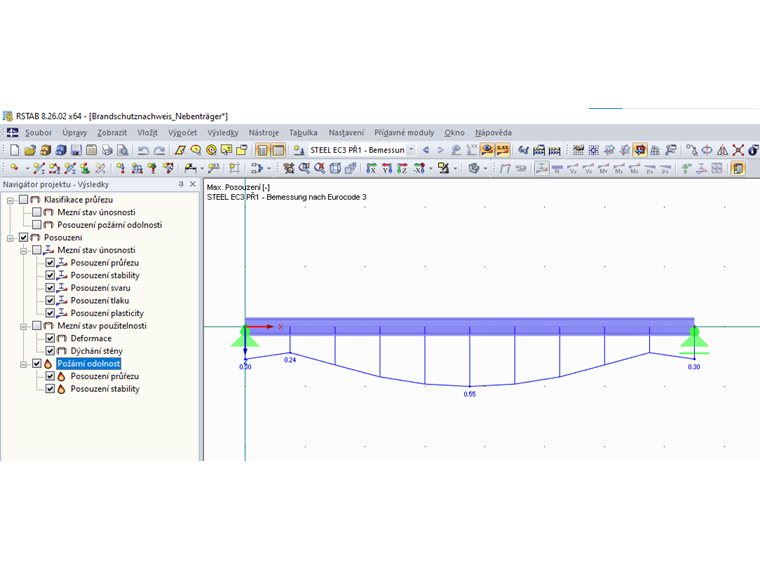Image resolution: width=760 pixels, height=570 pixels.
Task: Open the Nástroje menu
Action: point(264,132)
